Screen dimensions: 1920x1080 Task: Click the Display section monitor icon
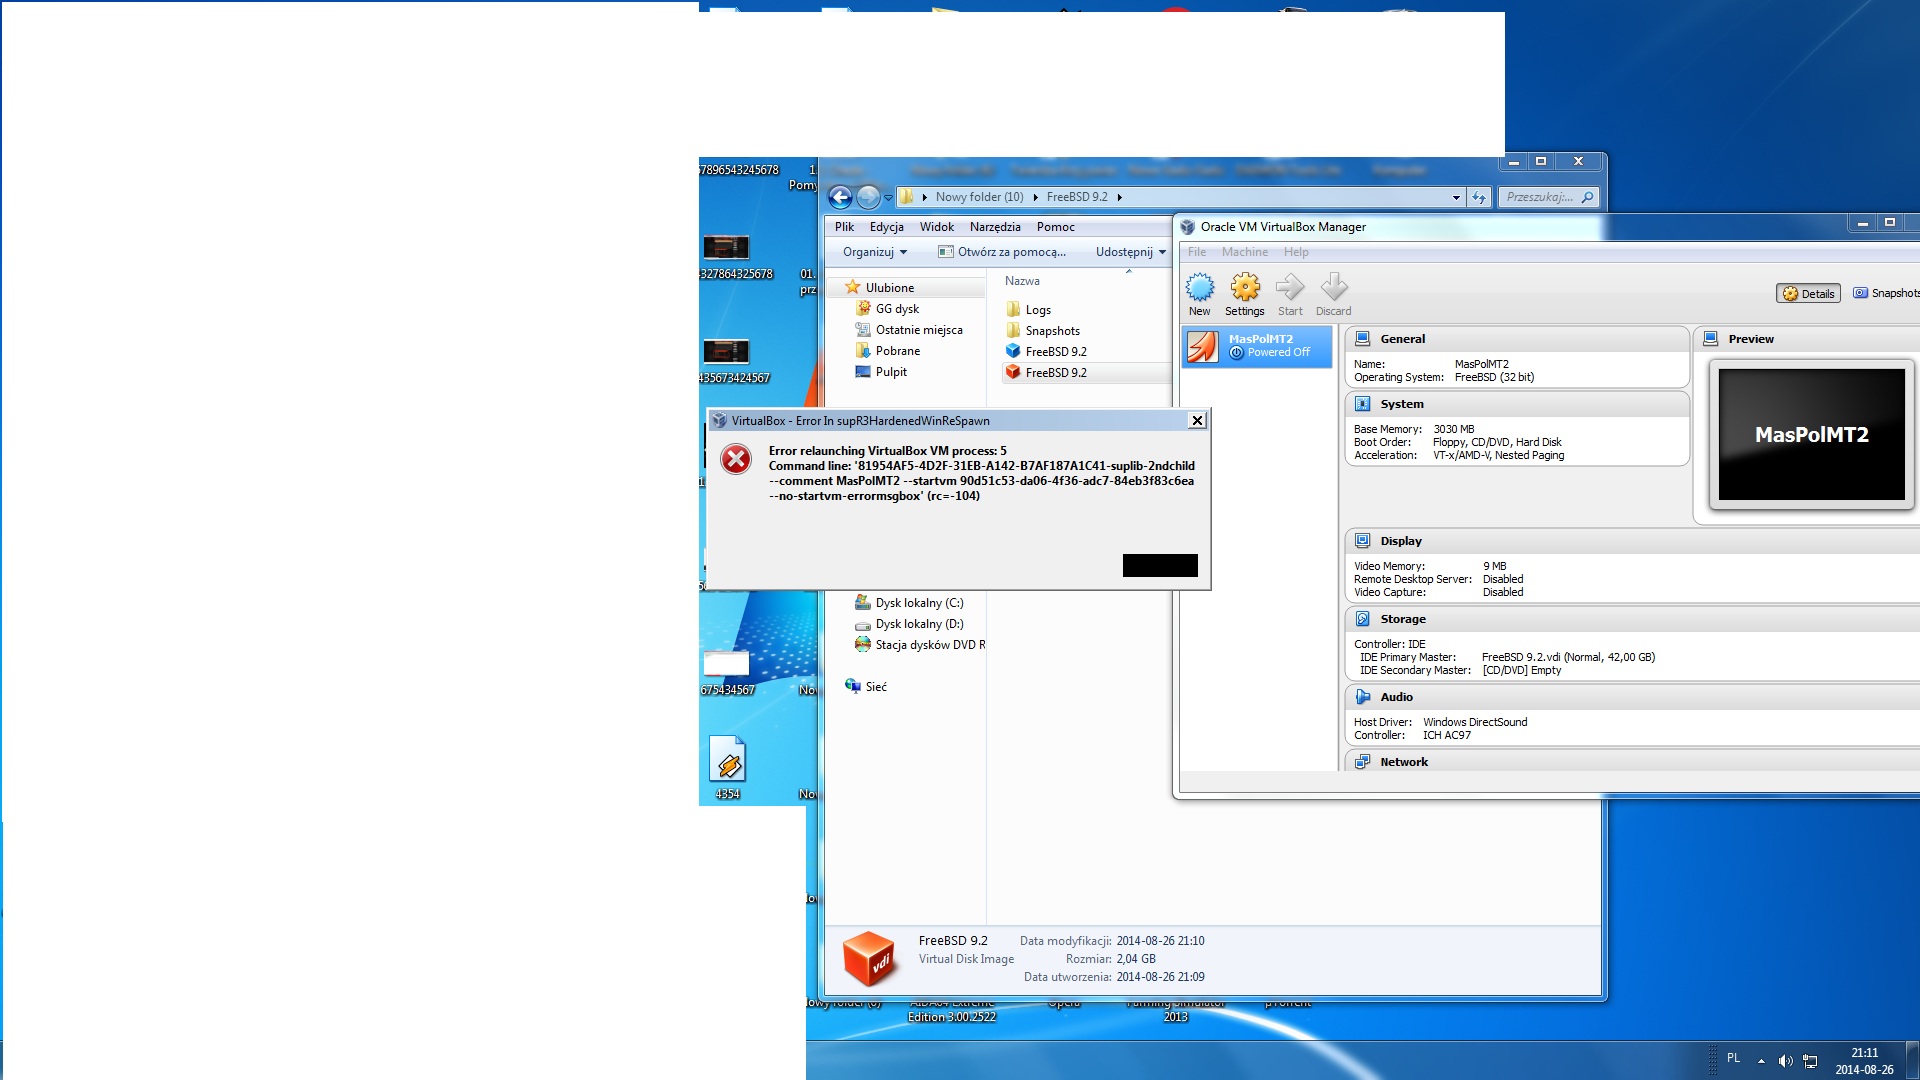[1362, 541]
